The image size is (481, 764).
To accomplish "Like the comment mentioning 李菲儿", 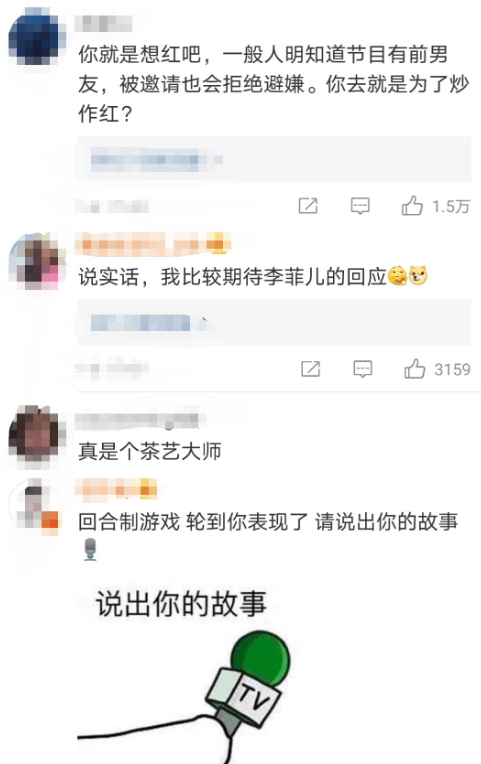I will point(415,369).
